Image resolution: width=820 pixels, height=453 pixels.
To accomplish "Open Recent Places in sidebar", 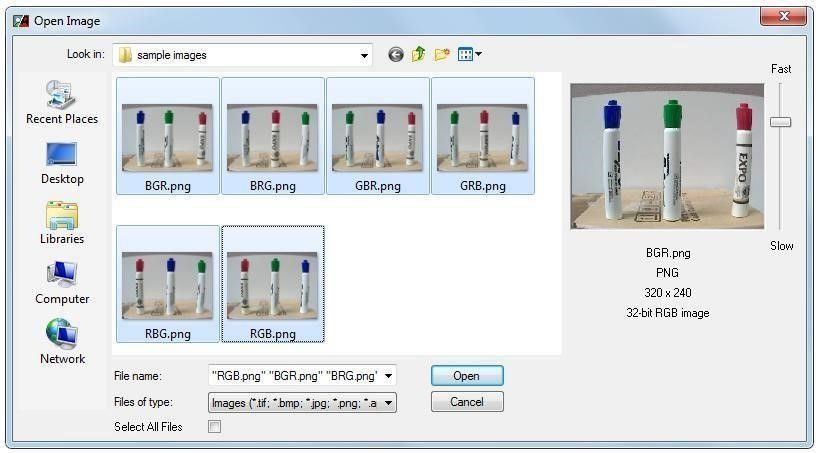I will coord(62,103).
